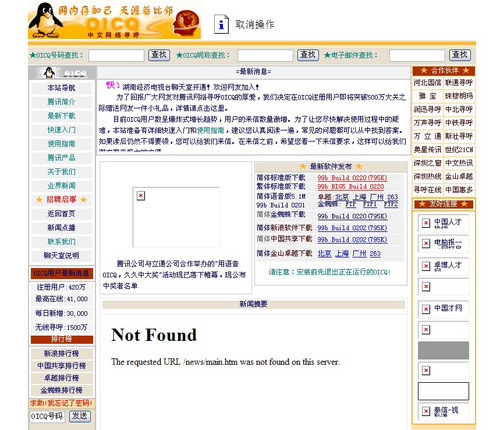500x430 pixels.
Task: Click 联系我们 in the left navigation
Action: tap(62, 242)
